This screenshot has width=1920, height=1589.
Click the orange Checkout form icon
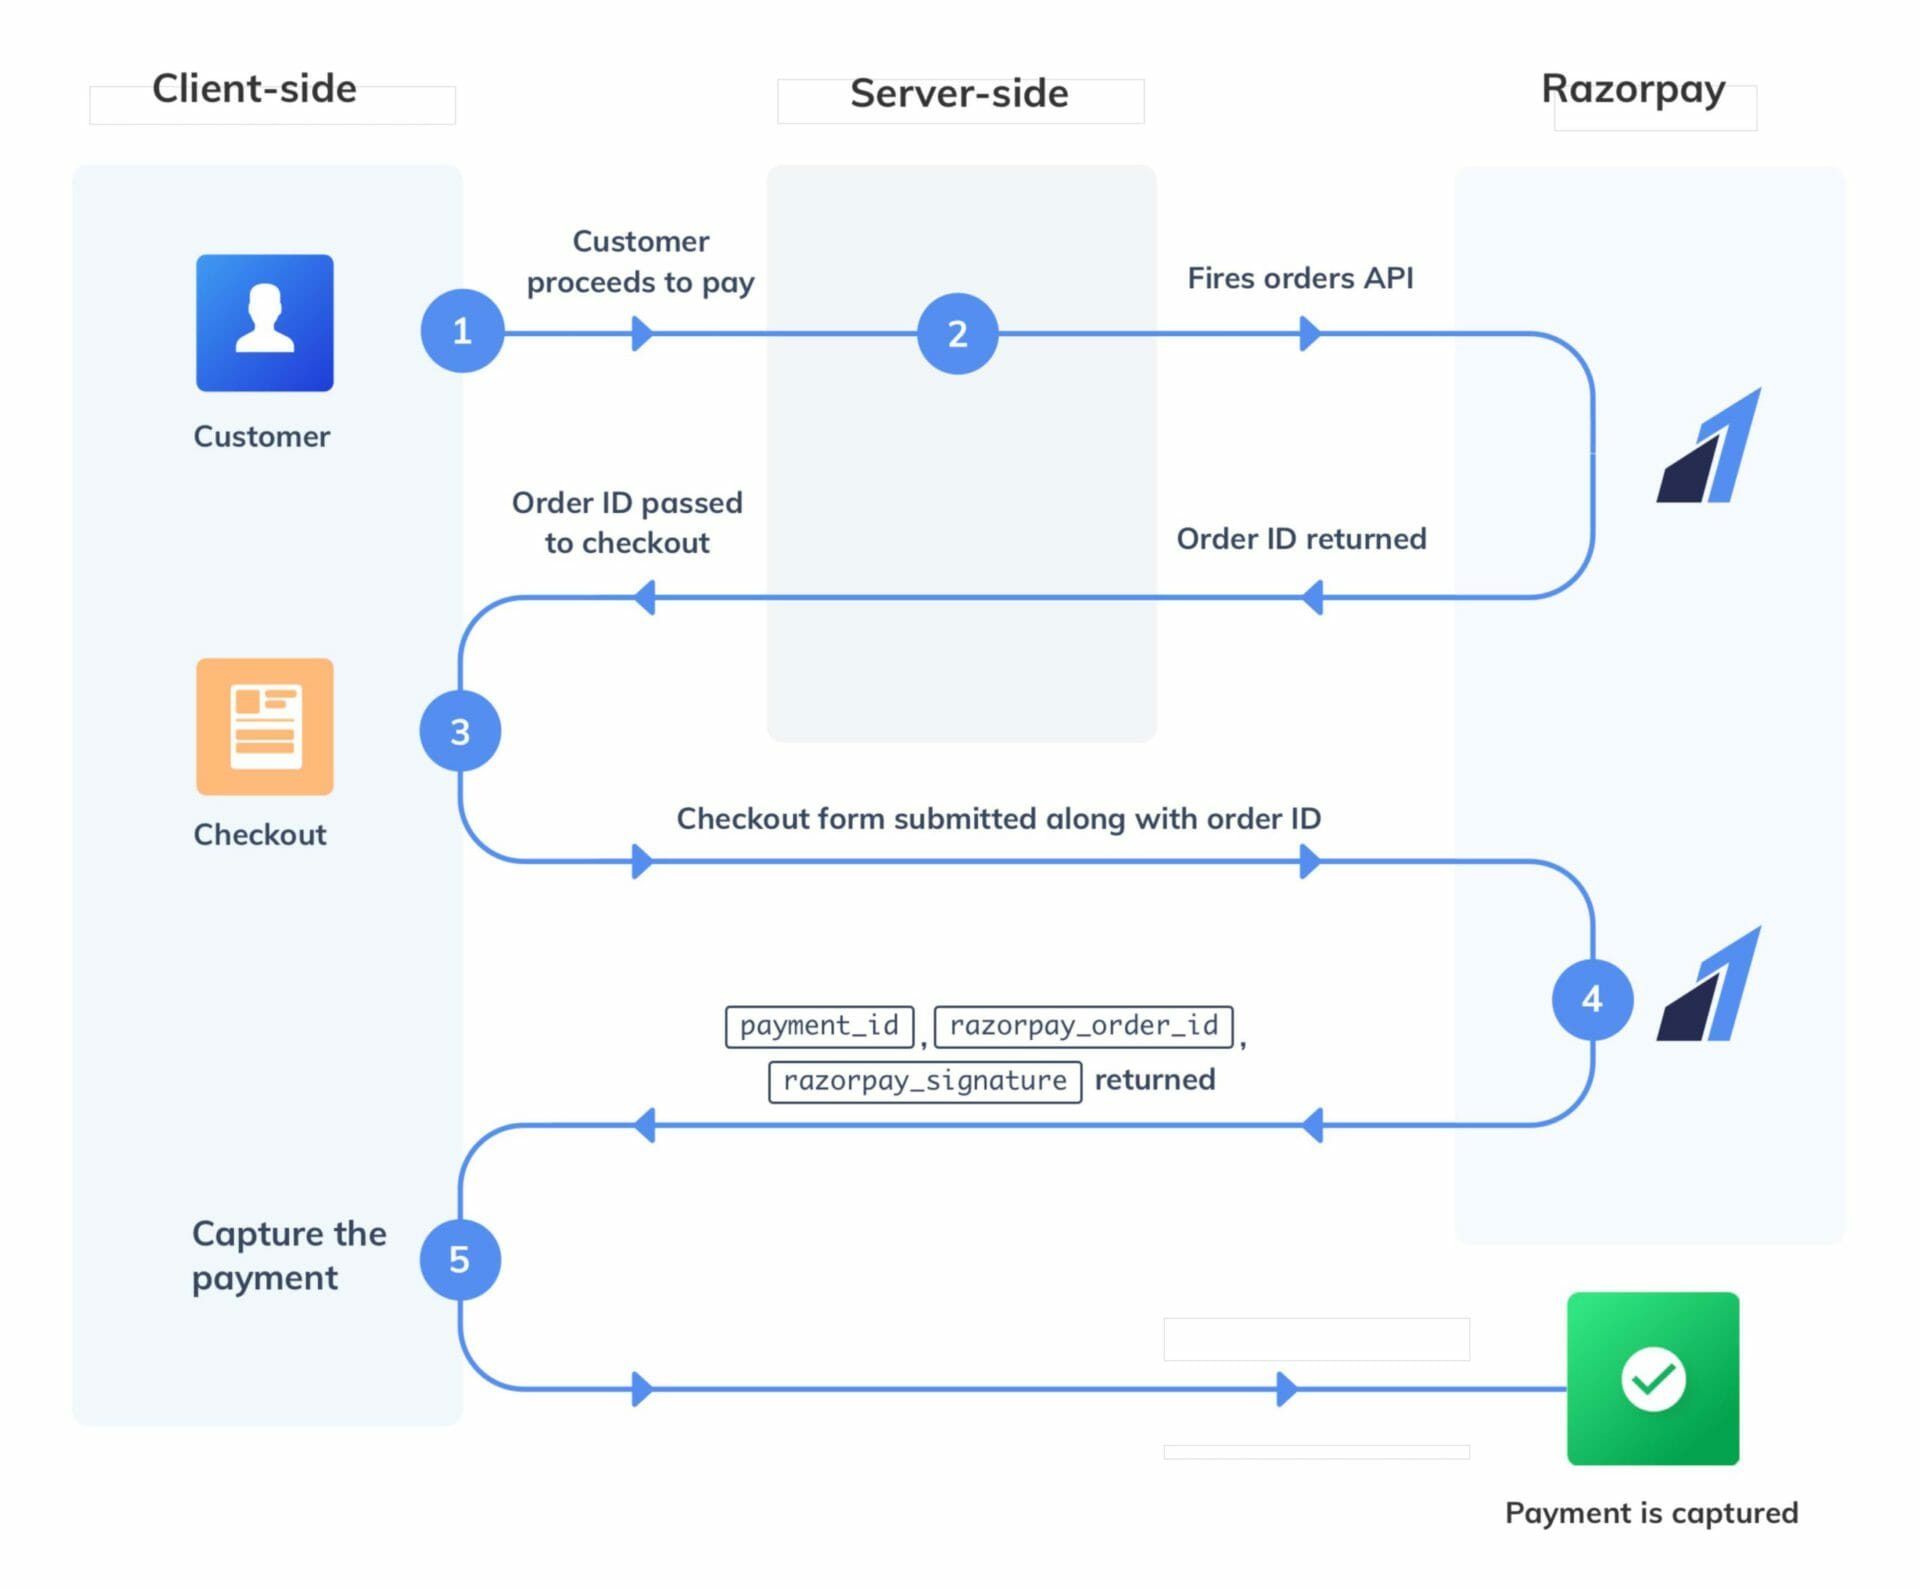click(264, 726)
